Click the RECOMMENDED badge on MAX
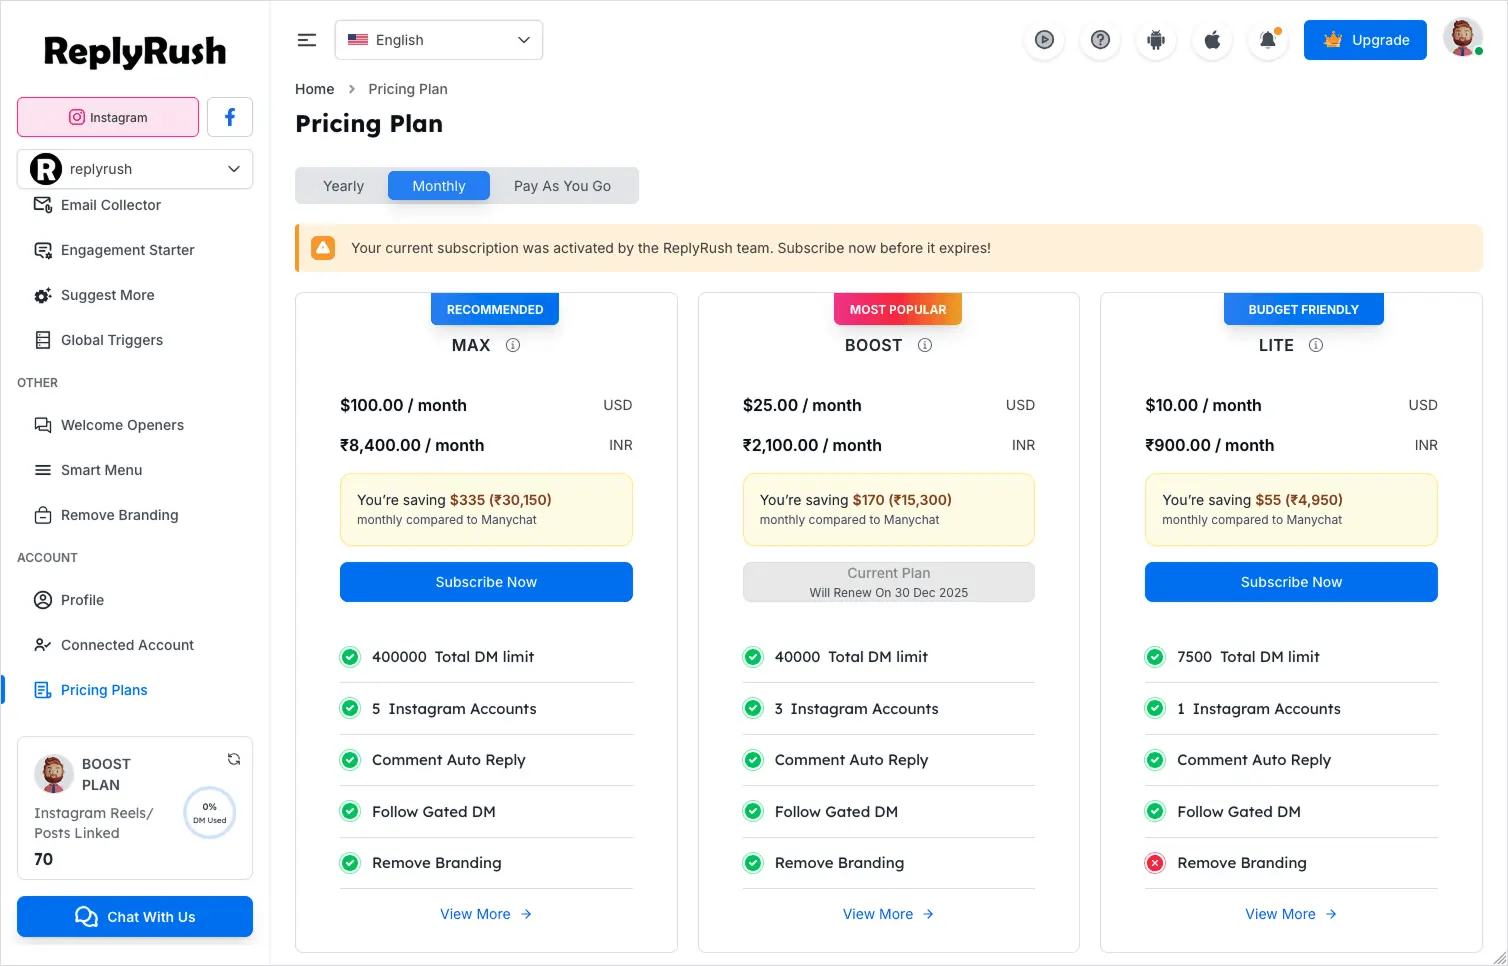Image resolution: width=1508 pixels, height=966 pixels. tap(495, 309)
